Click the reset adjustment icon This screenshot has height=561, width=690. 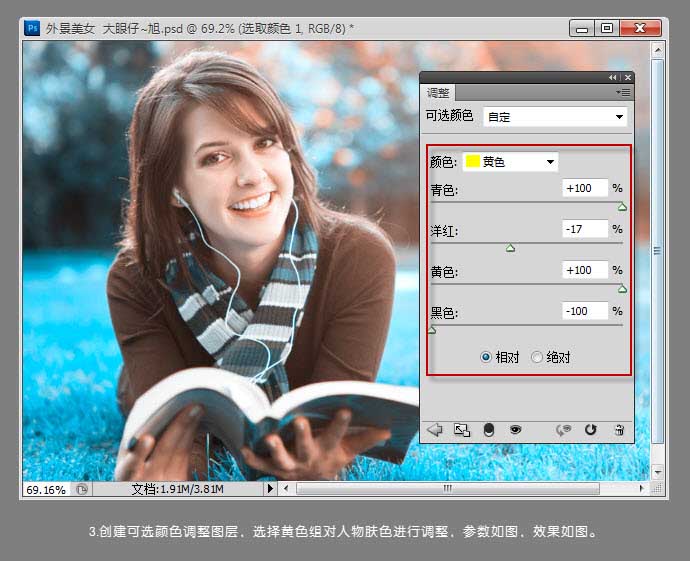pyautogui.click(x=591, y=429)
